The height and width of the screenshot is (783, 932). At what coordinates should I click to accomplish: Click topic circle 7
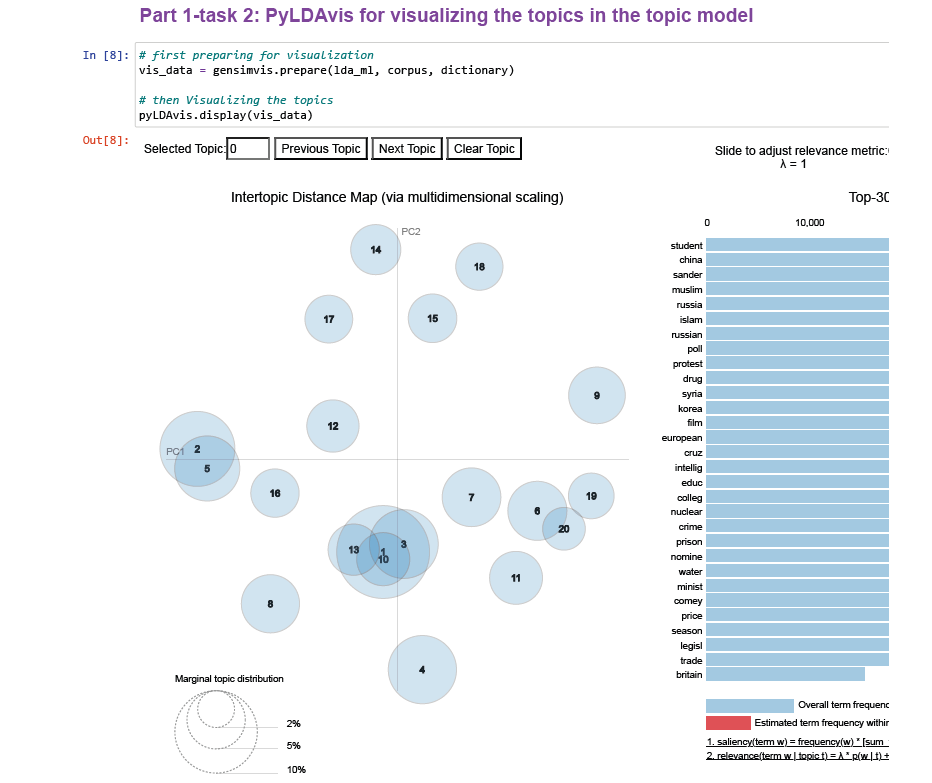point(471,497)
